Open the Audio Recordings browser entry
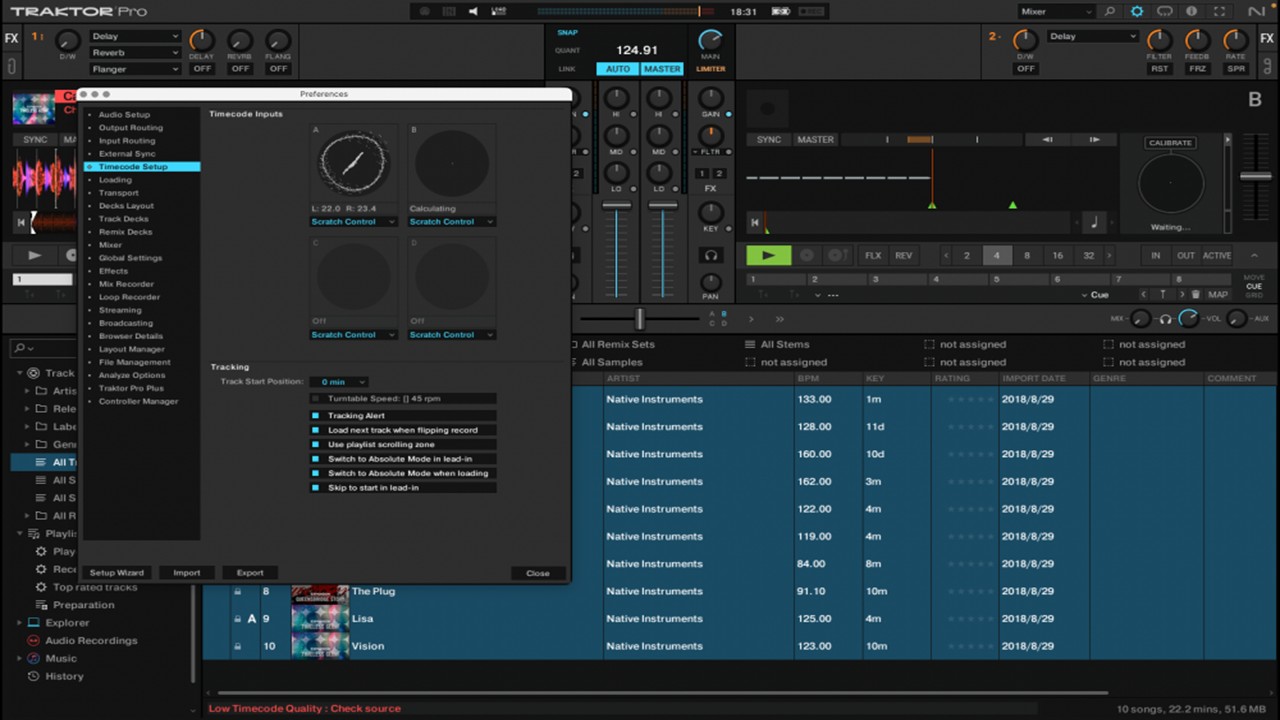 tap(91, 640)
